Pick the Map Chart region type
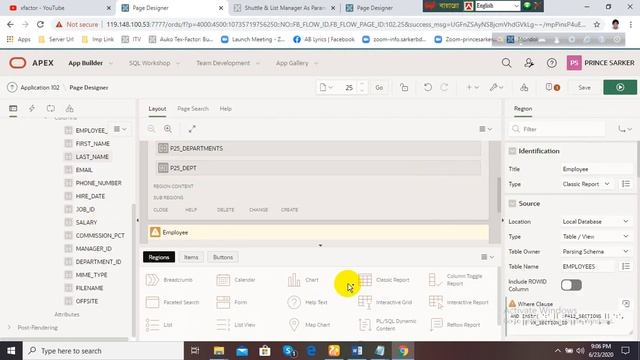 (309, 325)
